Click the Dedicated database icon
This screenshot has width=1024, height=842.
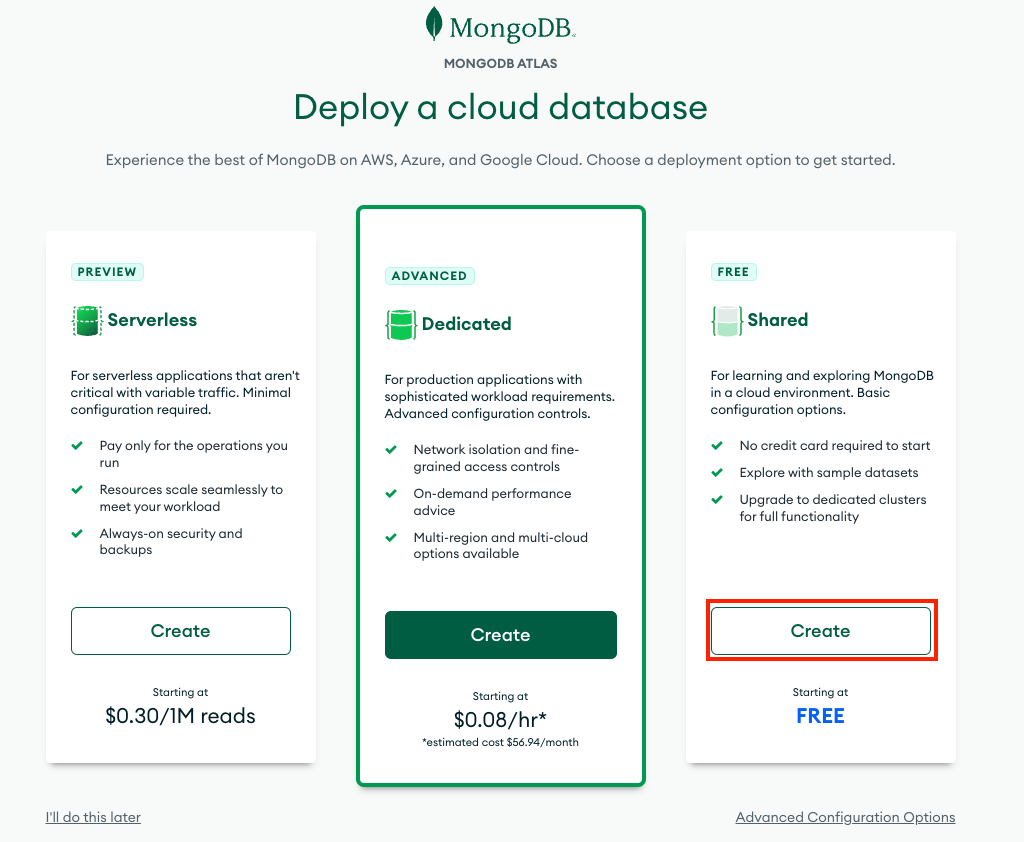(x=401, y=325)
